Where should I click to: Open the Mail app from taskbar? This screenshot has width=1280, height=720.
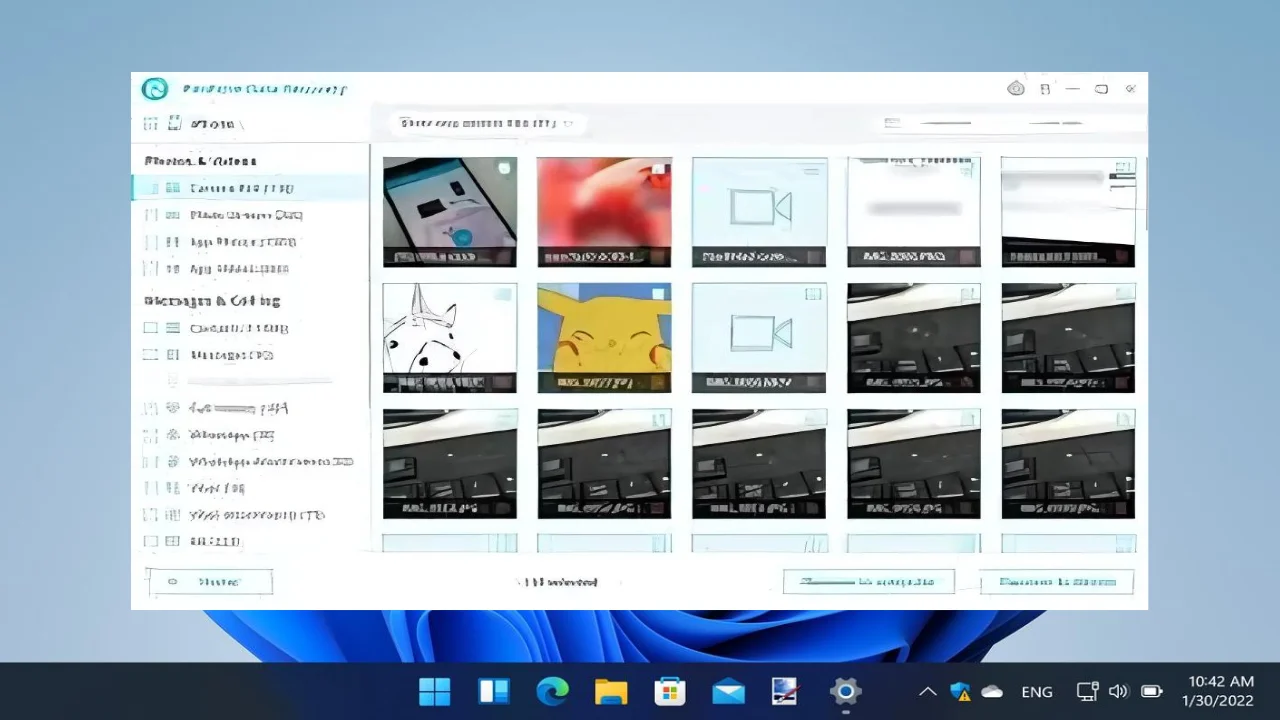point(728,691)
